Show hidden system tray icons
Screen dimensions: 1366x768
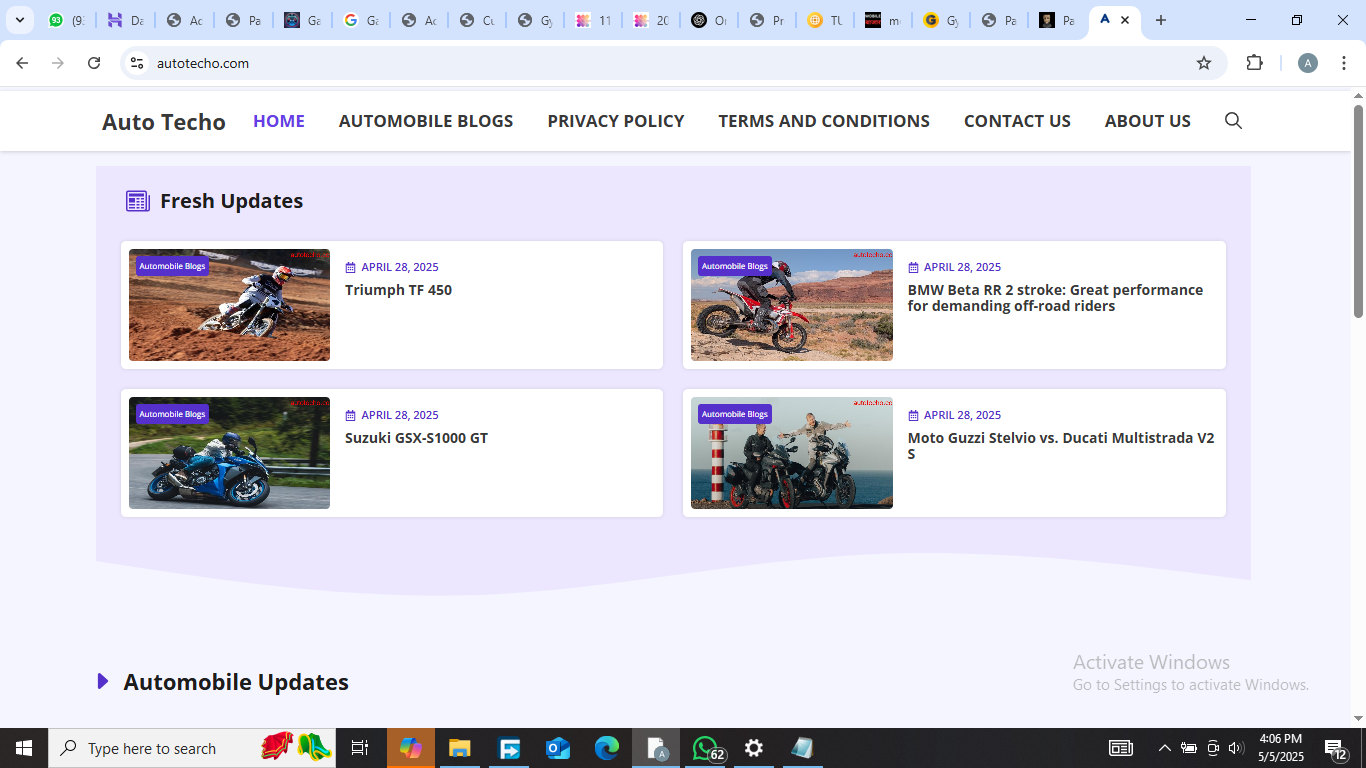tap(1164, 748)
